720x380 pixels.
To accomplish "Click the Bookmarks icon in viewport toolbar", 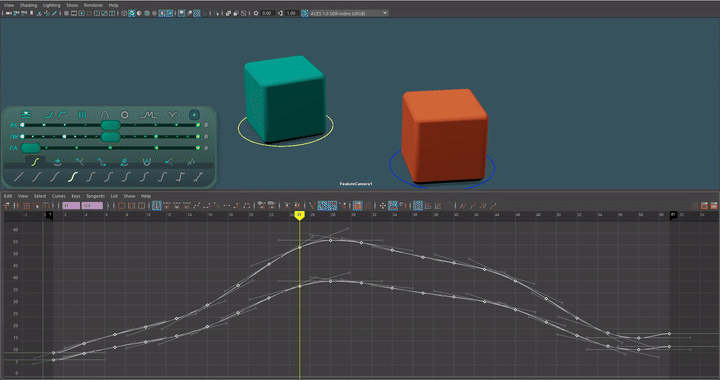I will coord(31,13).
